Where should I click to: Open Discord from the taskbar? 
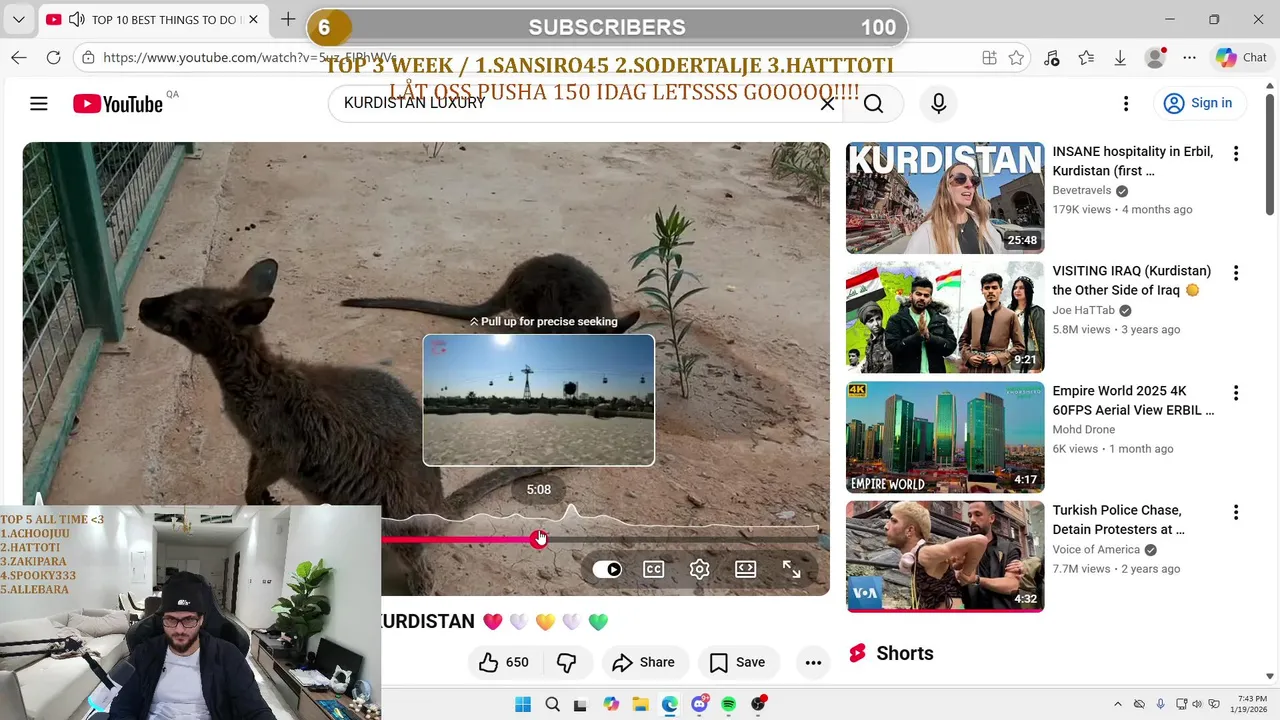pyautogui.click(x=699, y=704)
